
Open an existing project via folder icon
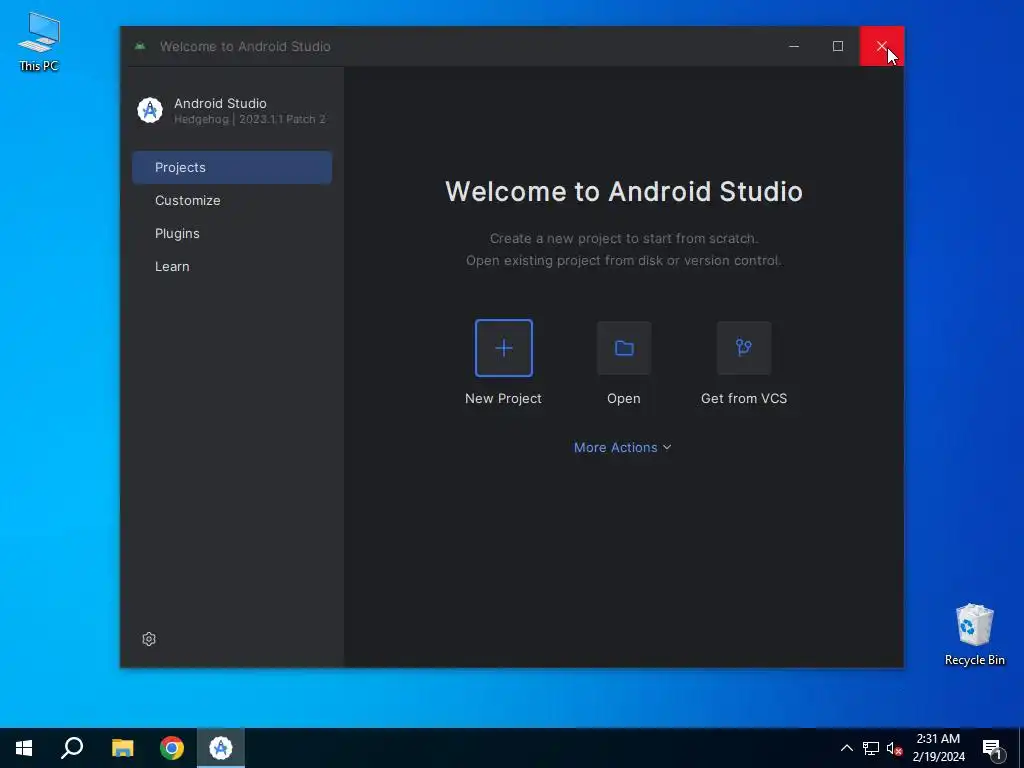[624, 348]
